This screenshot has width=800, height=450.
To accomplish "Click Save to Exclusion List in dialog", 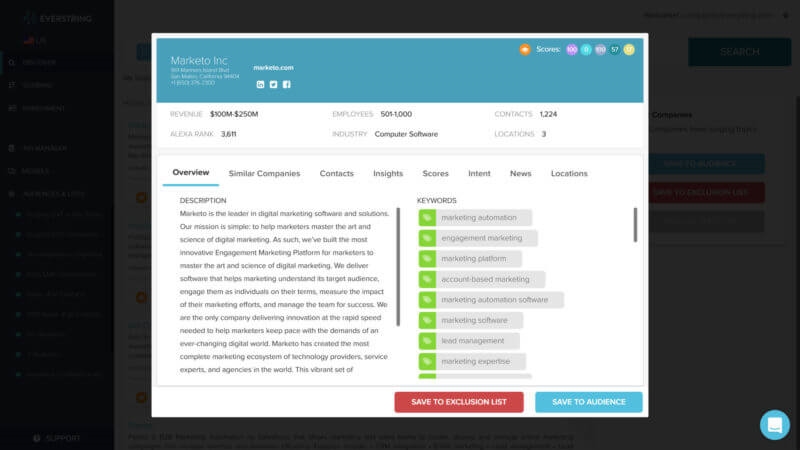I will click(459, 402).
